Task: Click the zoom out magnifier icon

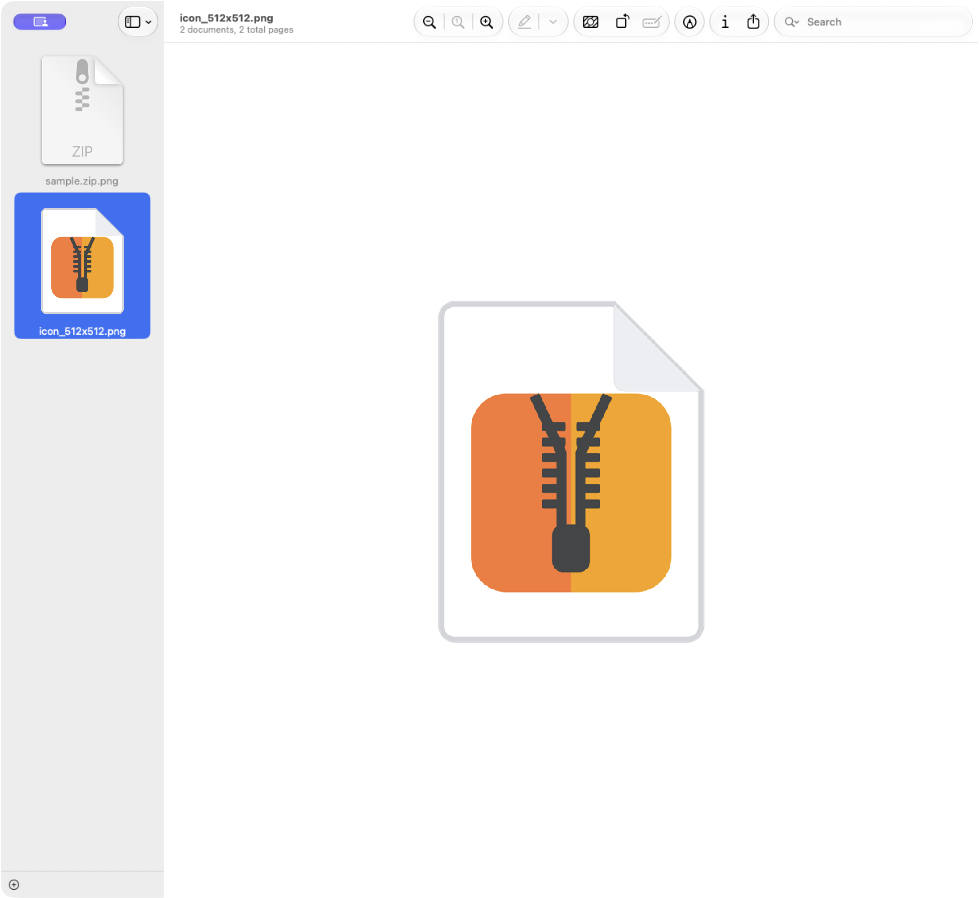Action: click(x=430, y=22)
